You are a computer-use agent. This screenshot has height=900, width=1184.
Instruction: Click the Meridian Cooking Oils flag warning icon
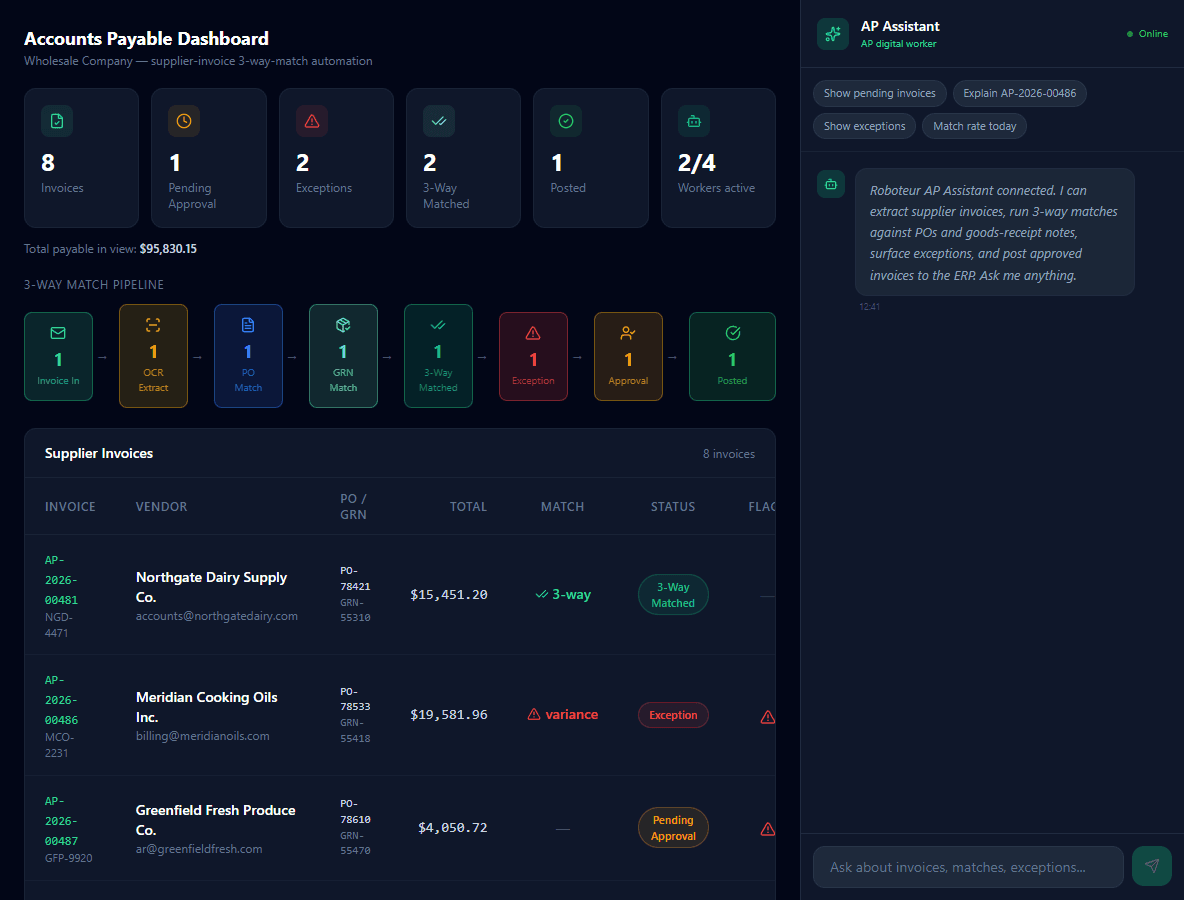pos(767,717)
